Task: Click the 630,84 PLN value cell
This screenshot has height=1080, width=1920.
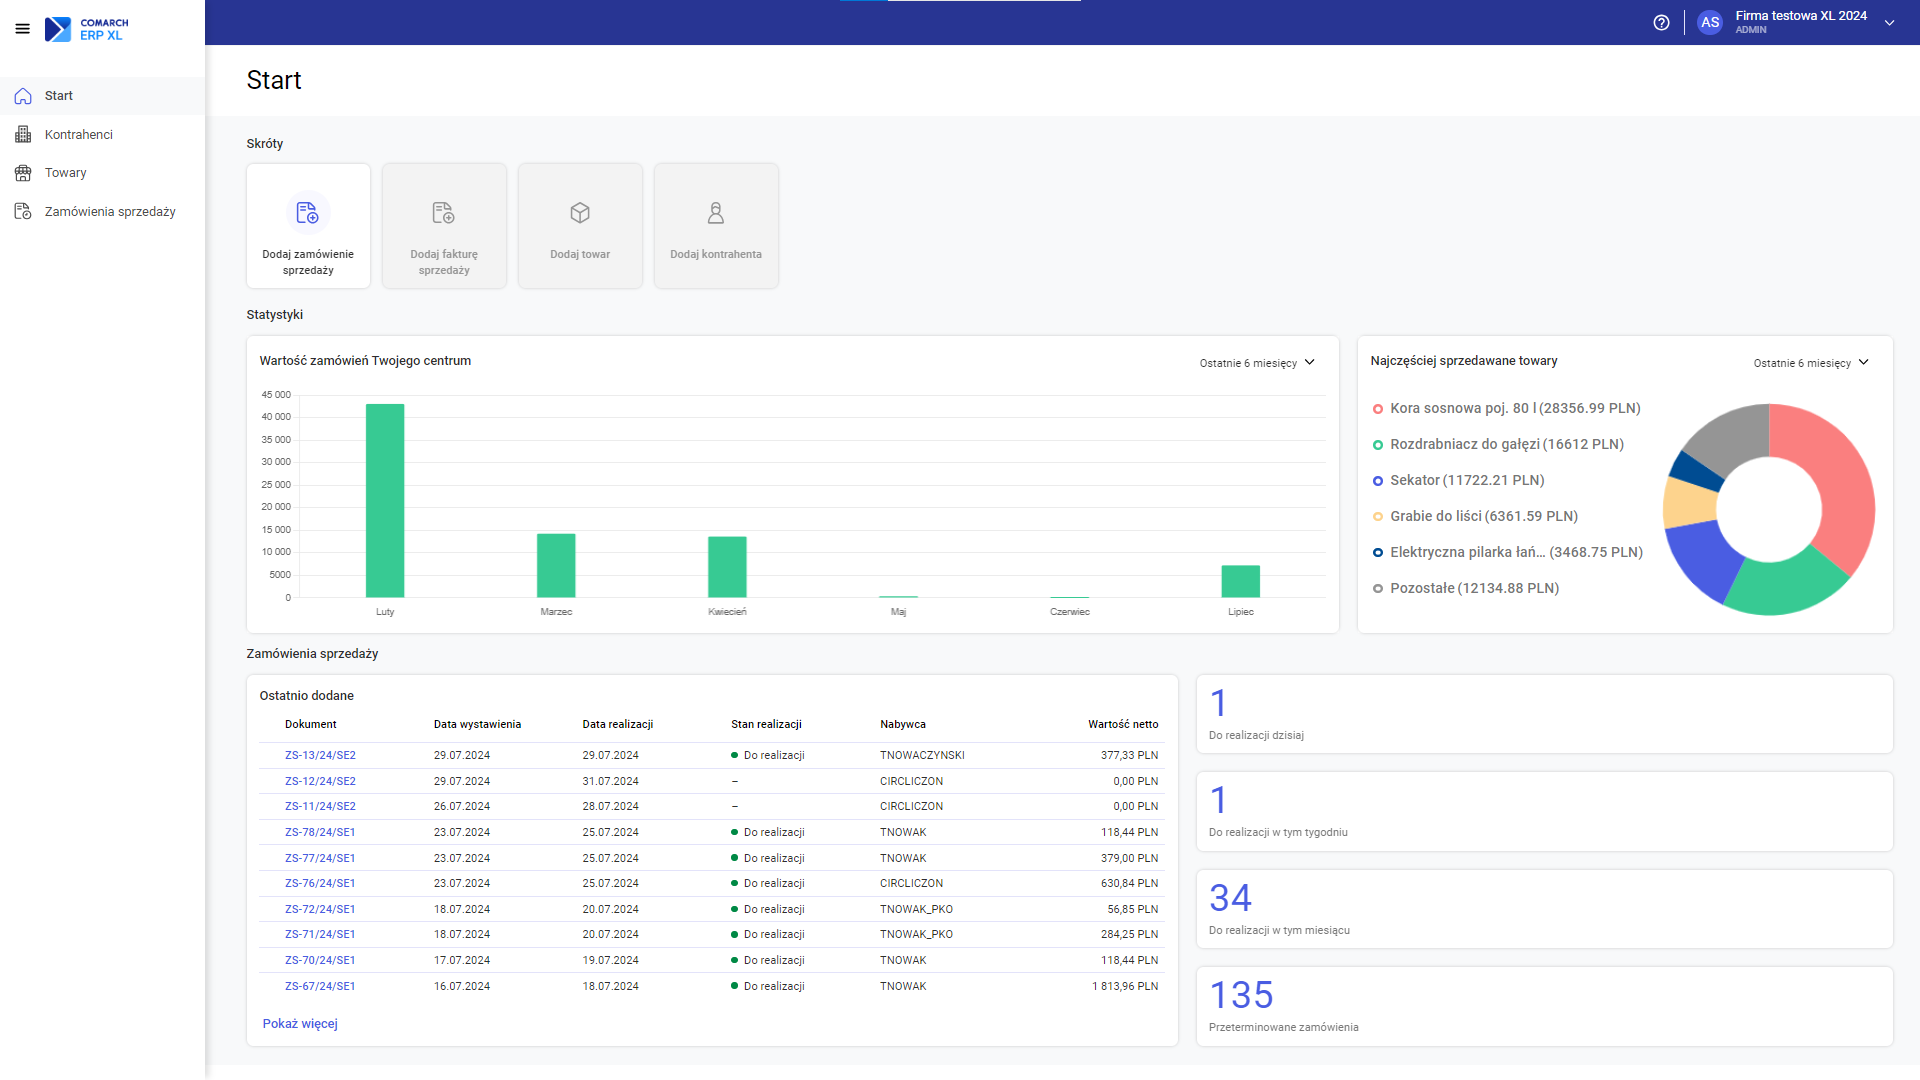Action: (x=1129, y=884)
